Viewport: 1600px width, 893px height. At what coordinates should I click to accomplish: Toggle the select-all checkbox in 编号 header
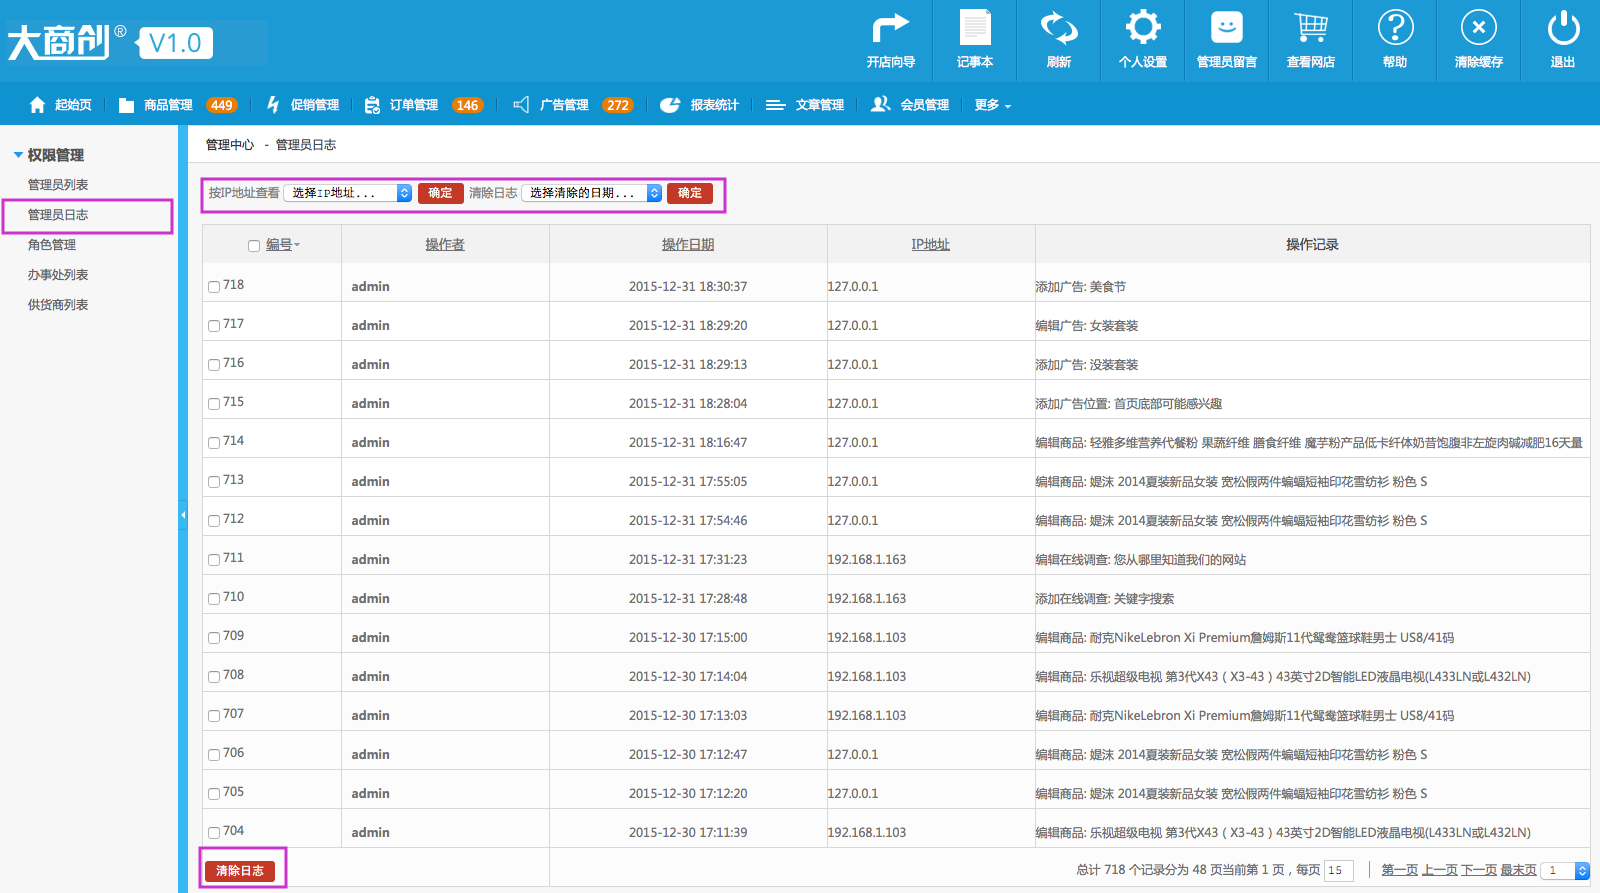coord(254,246)
